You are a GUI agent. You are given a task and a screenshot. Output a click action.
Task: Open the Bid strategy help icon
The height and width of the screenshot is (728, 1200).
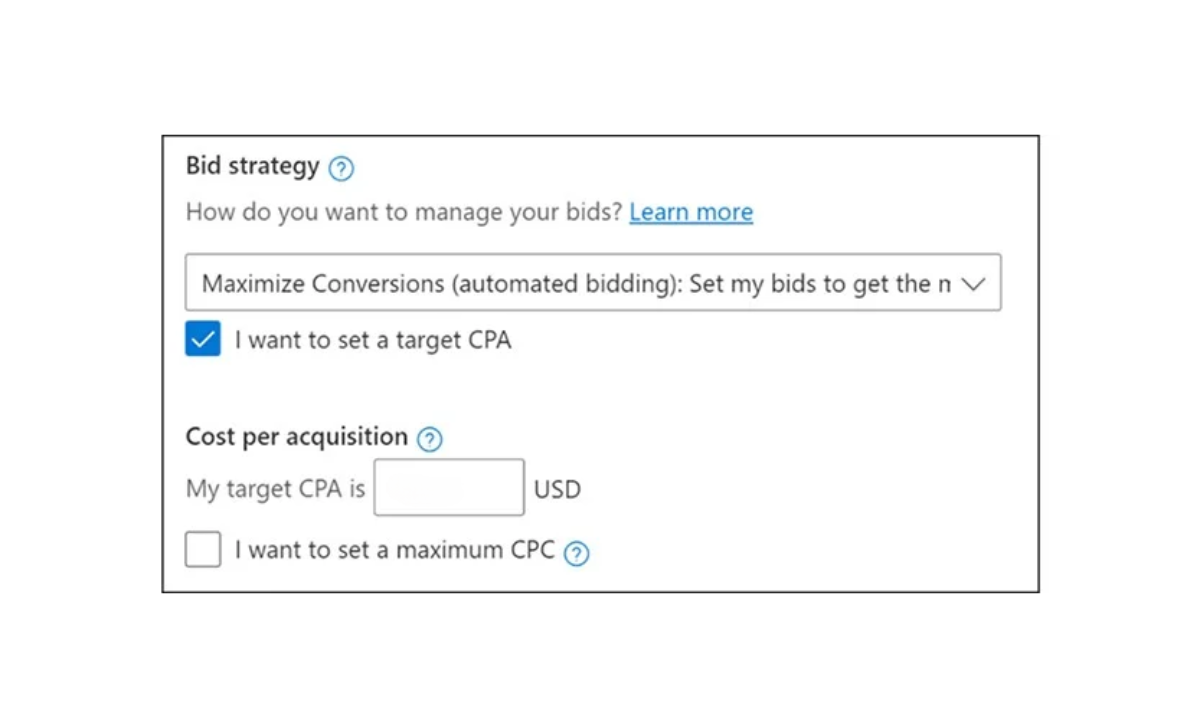pyautogui.click(x=341, y=169)
